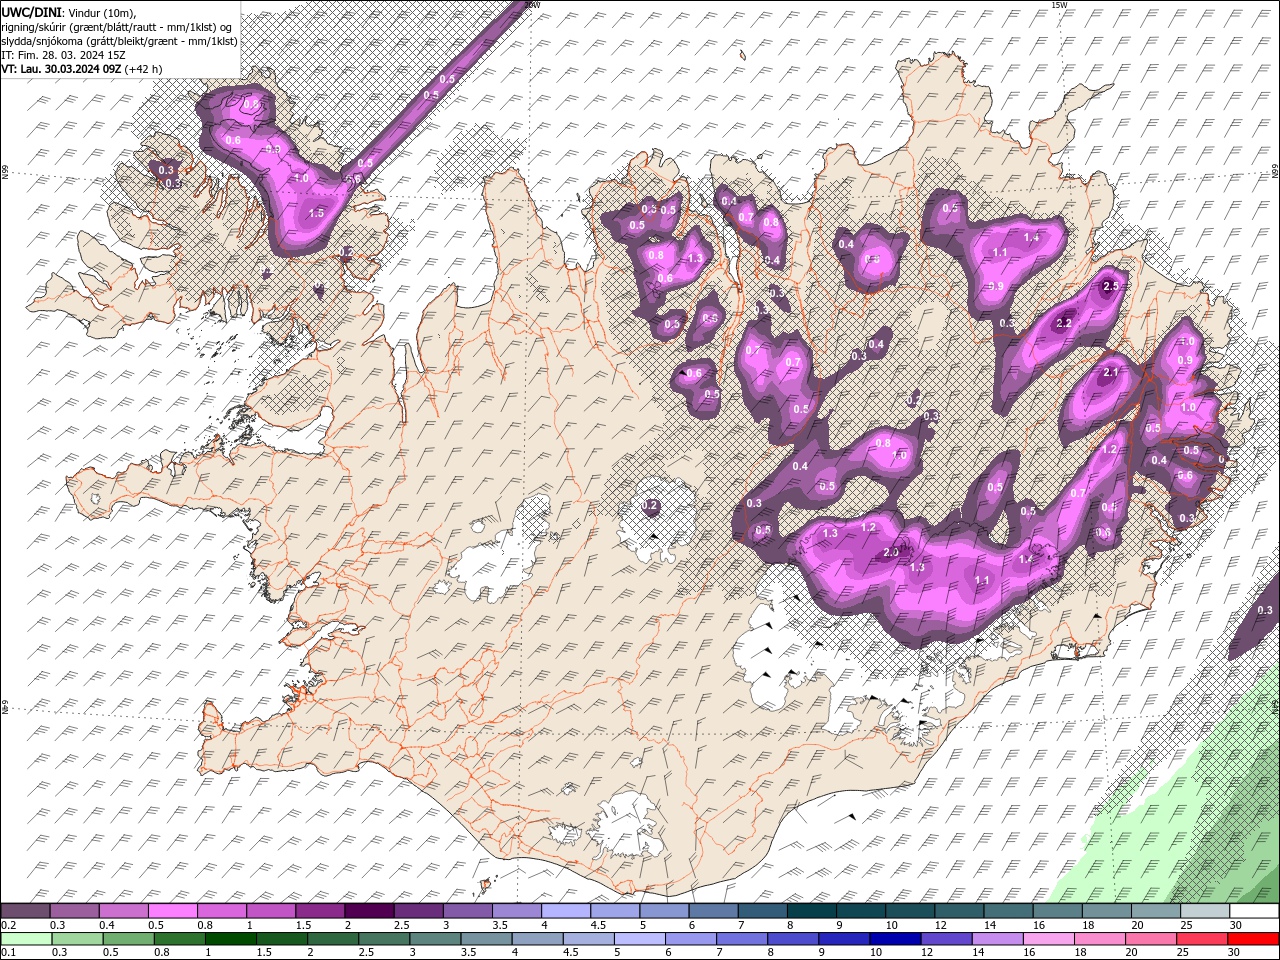Click the '2.1' snowfall value on the map

coord(1109,373)
